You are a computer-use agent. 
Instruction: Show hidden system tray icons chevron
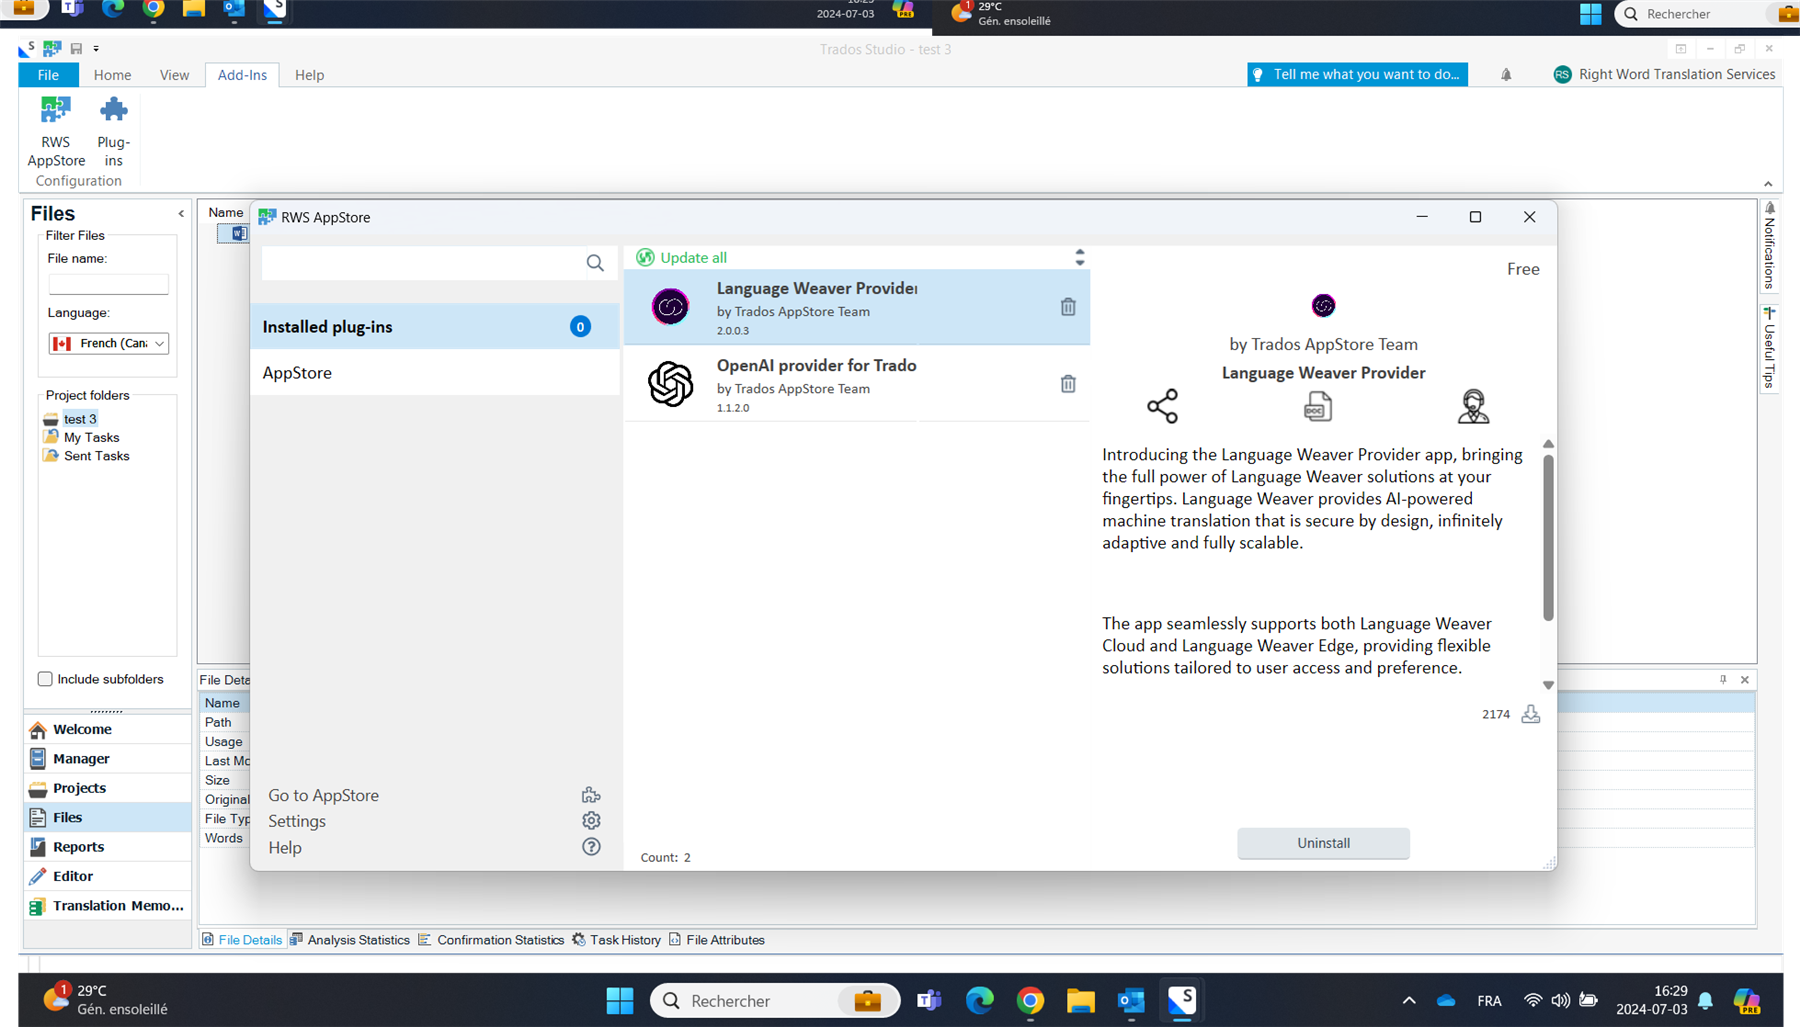pyautogui.click(x=1408, y=1000)
